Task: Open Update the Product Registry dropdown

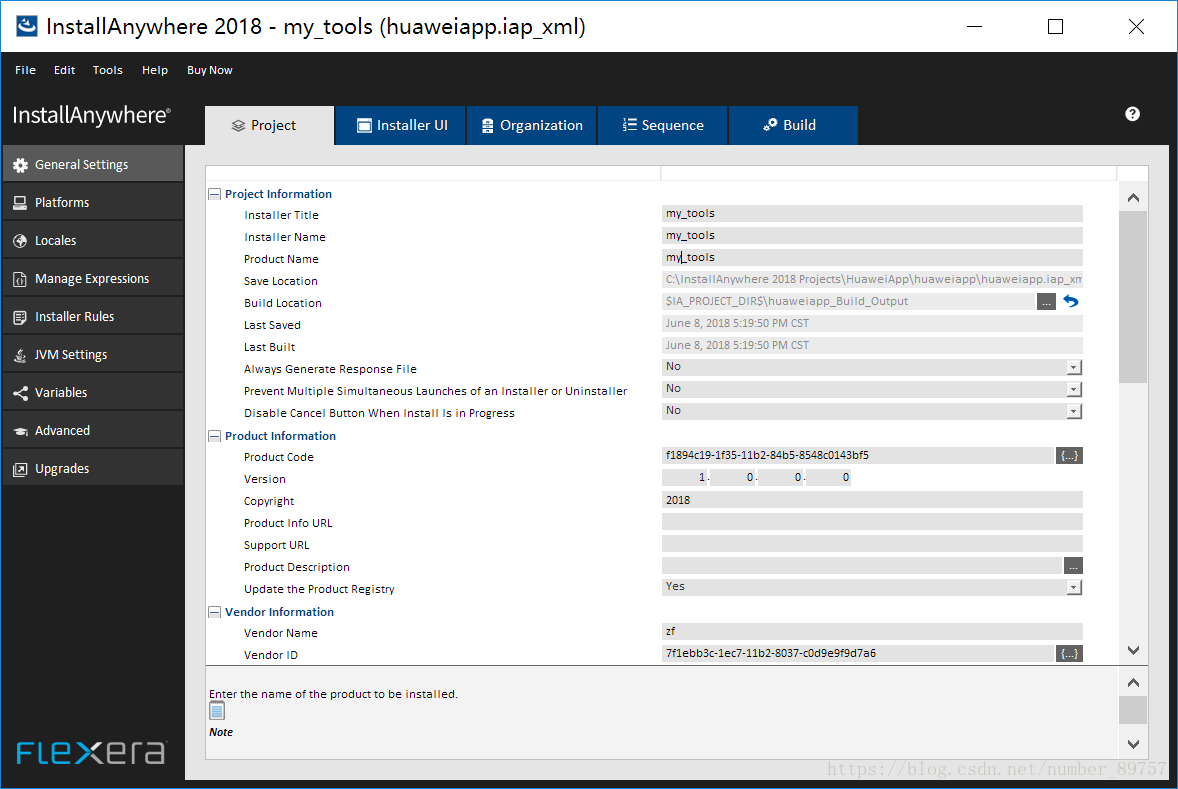Action: click(1074, 588)
